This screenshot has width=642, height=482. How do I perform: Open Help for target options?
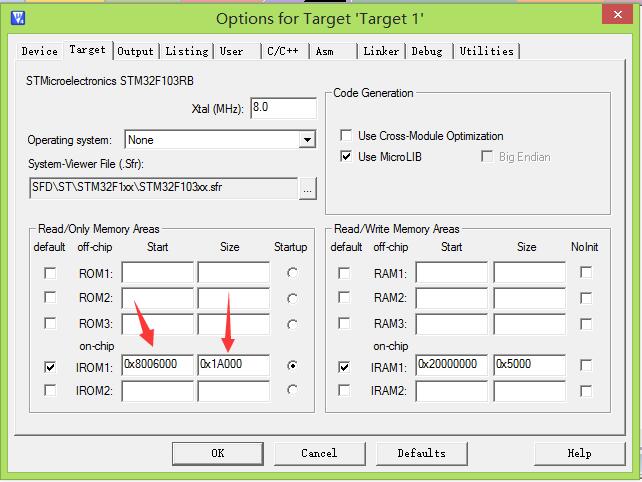click(x=579, y=453)
